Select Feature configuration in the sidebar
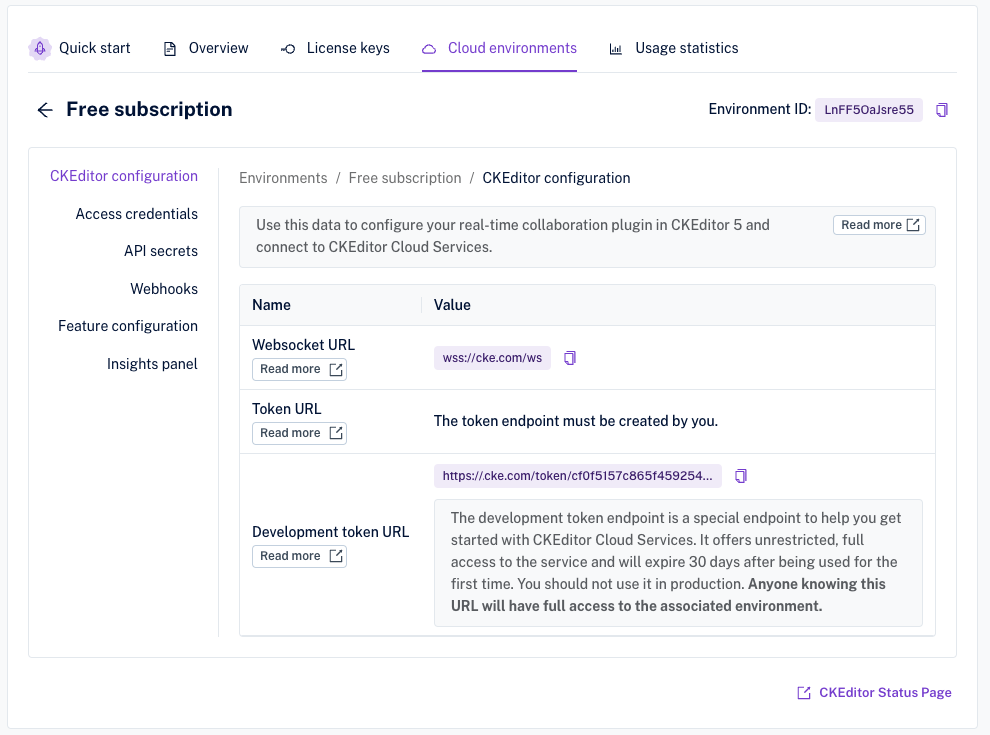990x735 pixels. [x=128, y=326]
